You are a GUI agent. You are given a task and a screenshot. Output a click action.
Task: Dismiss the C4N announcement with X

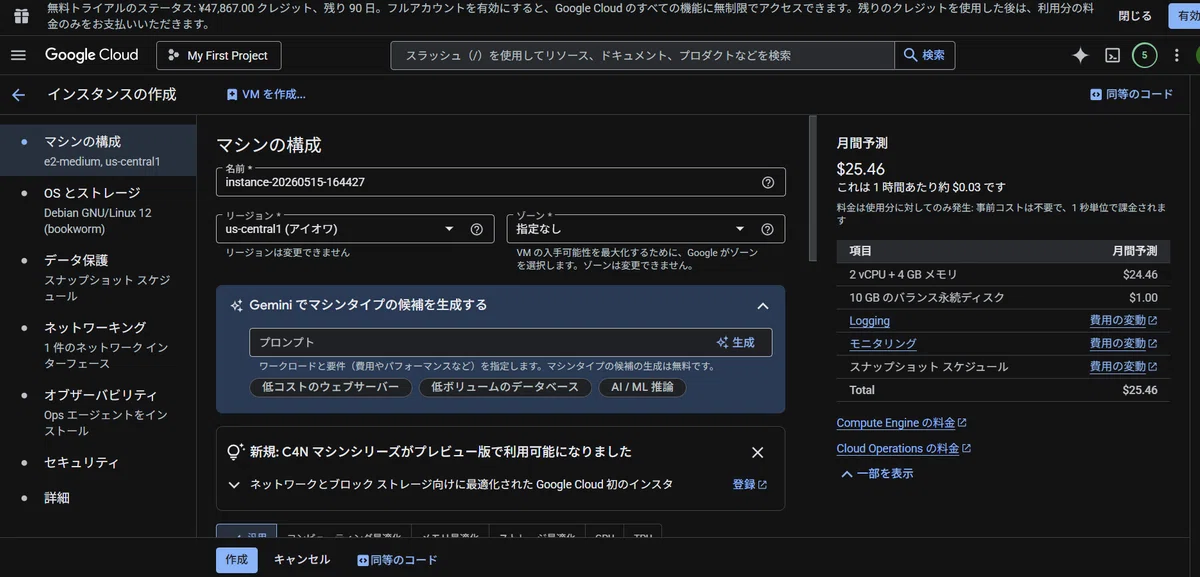click(x=757, y=452)
